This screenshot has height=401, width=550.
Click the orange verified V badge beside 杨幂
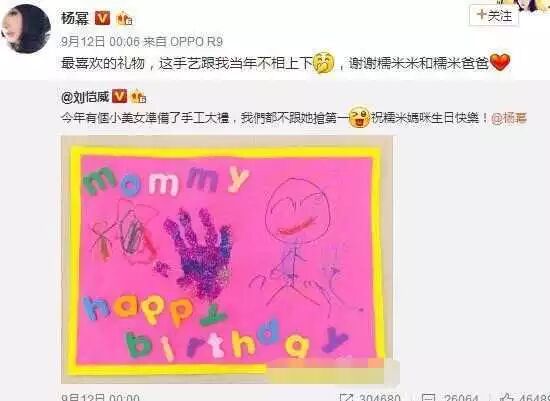(x=102, y=18)
